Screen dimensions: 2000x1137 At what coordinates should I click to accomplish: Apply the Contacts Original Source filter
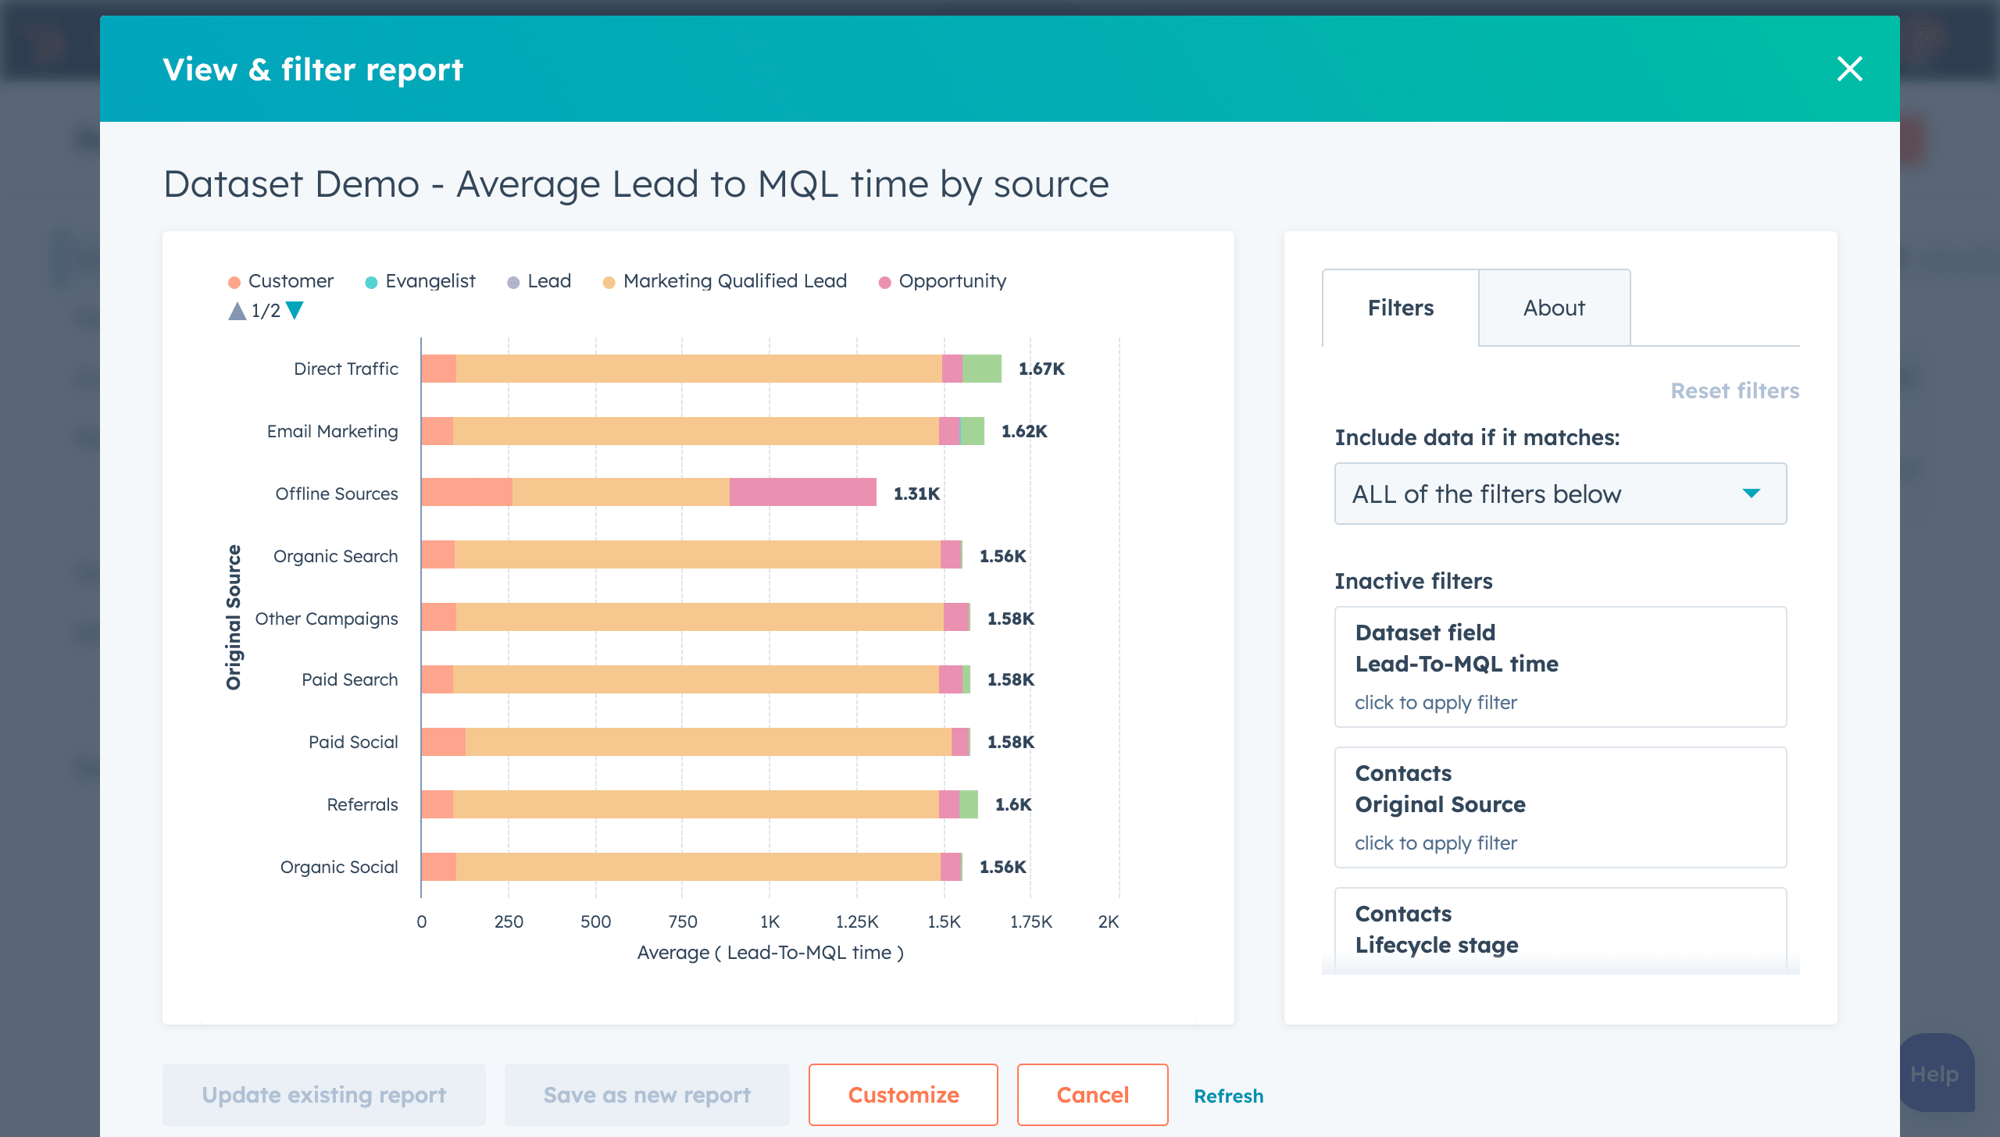(1559, 807)
